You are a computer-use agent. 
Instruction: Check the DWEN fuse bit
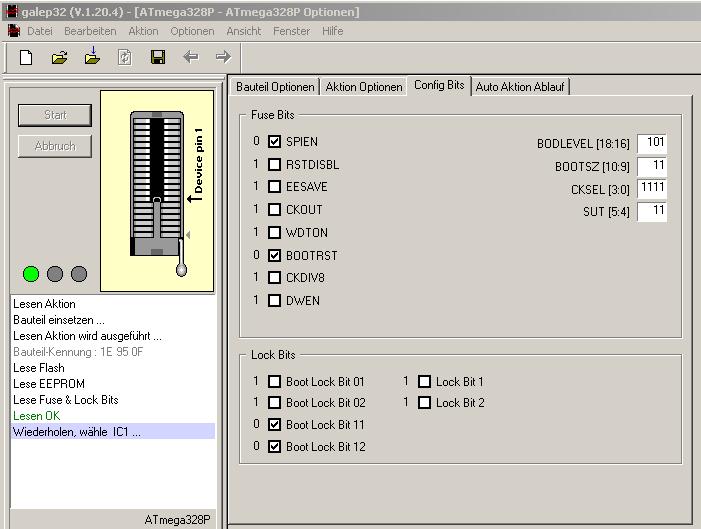click(x=274, y=300)
